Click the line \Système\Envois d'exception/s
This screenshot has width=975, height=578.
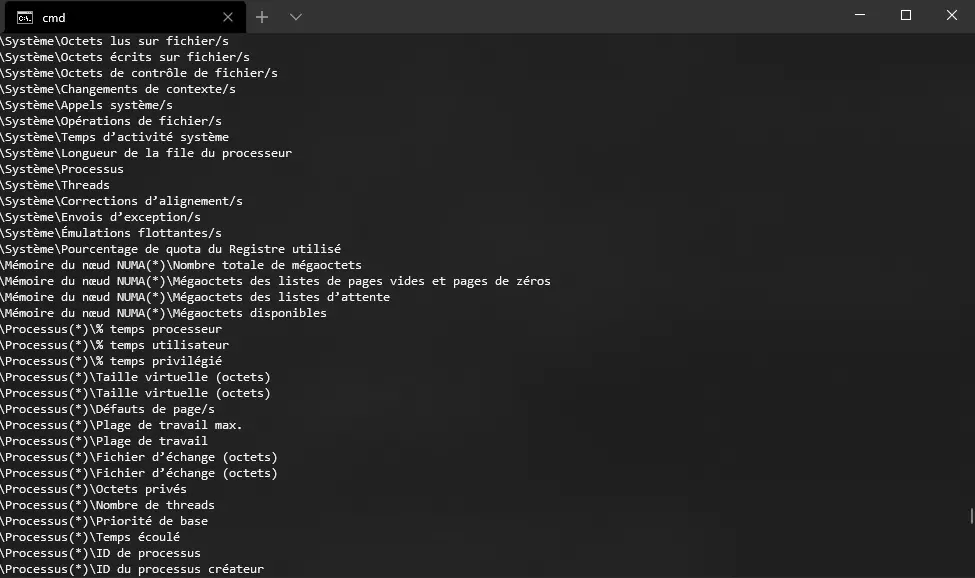tap(100, 217)
